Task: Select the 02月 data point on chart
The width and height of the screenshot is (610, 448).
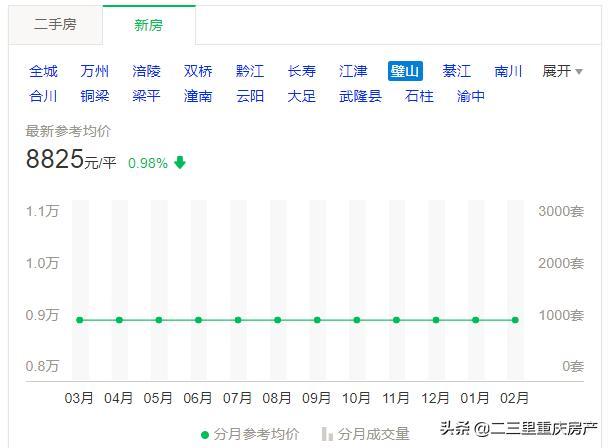Action: click(x=515, y=320)
